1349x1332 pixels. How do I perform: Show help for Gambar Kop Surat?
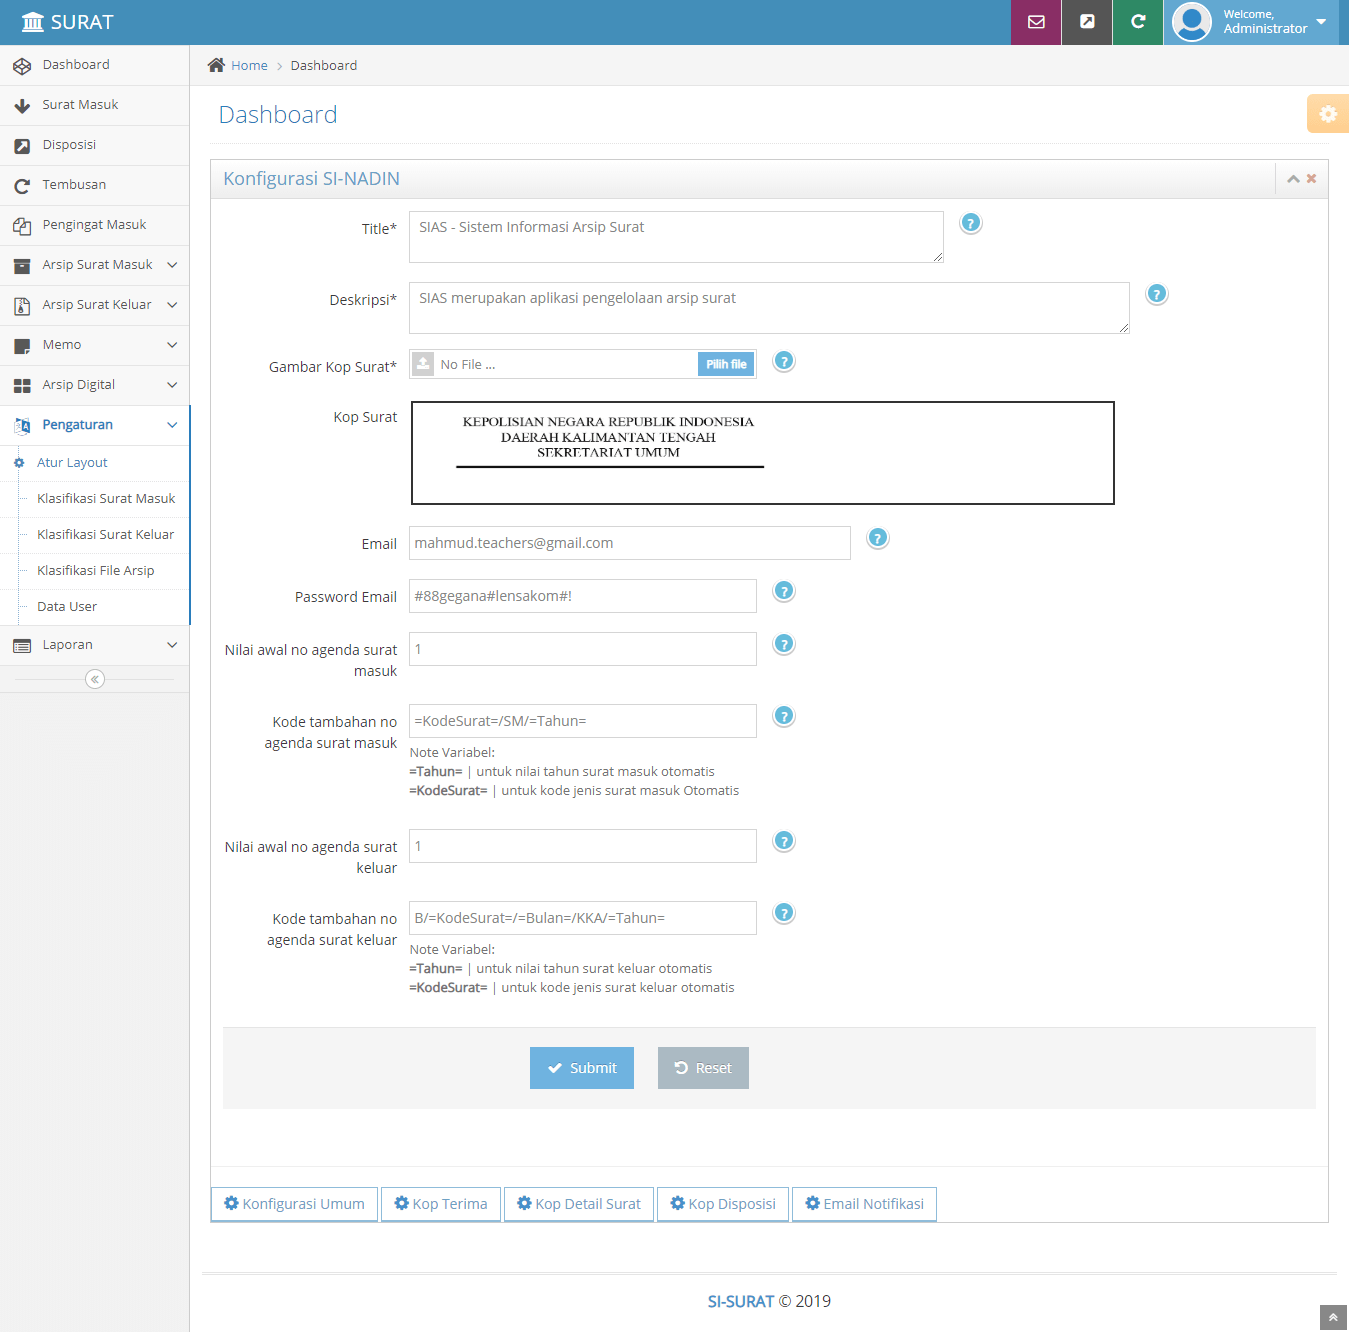pos(784,361)
